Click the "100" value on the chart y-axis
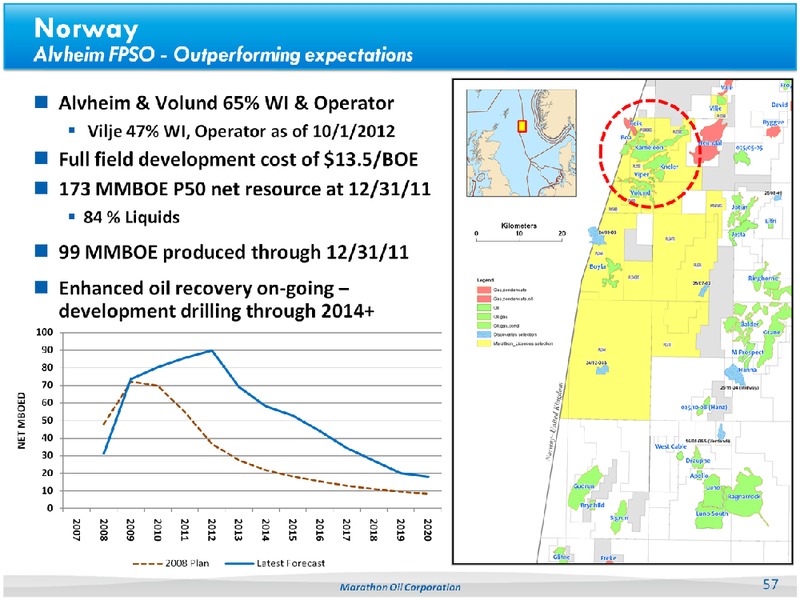This screenshot has height=600, width=800. pos(44,333)
